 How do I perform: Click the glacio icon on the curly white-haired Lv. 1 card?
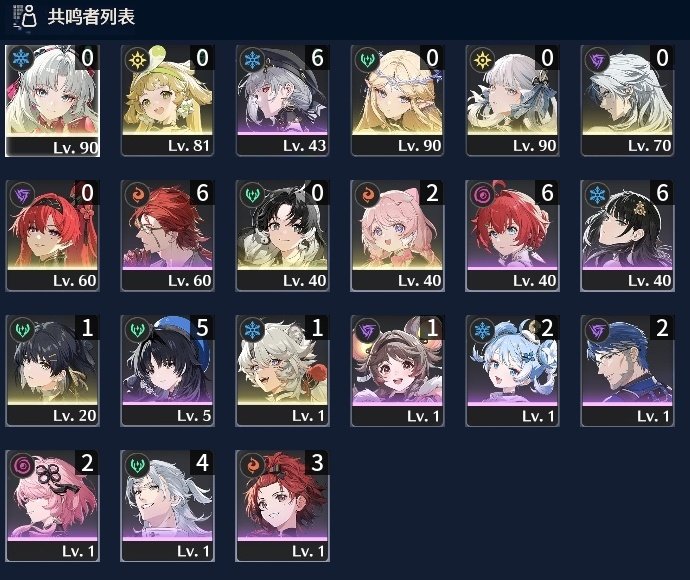point(252,330)
